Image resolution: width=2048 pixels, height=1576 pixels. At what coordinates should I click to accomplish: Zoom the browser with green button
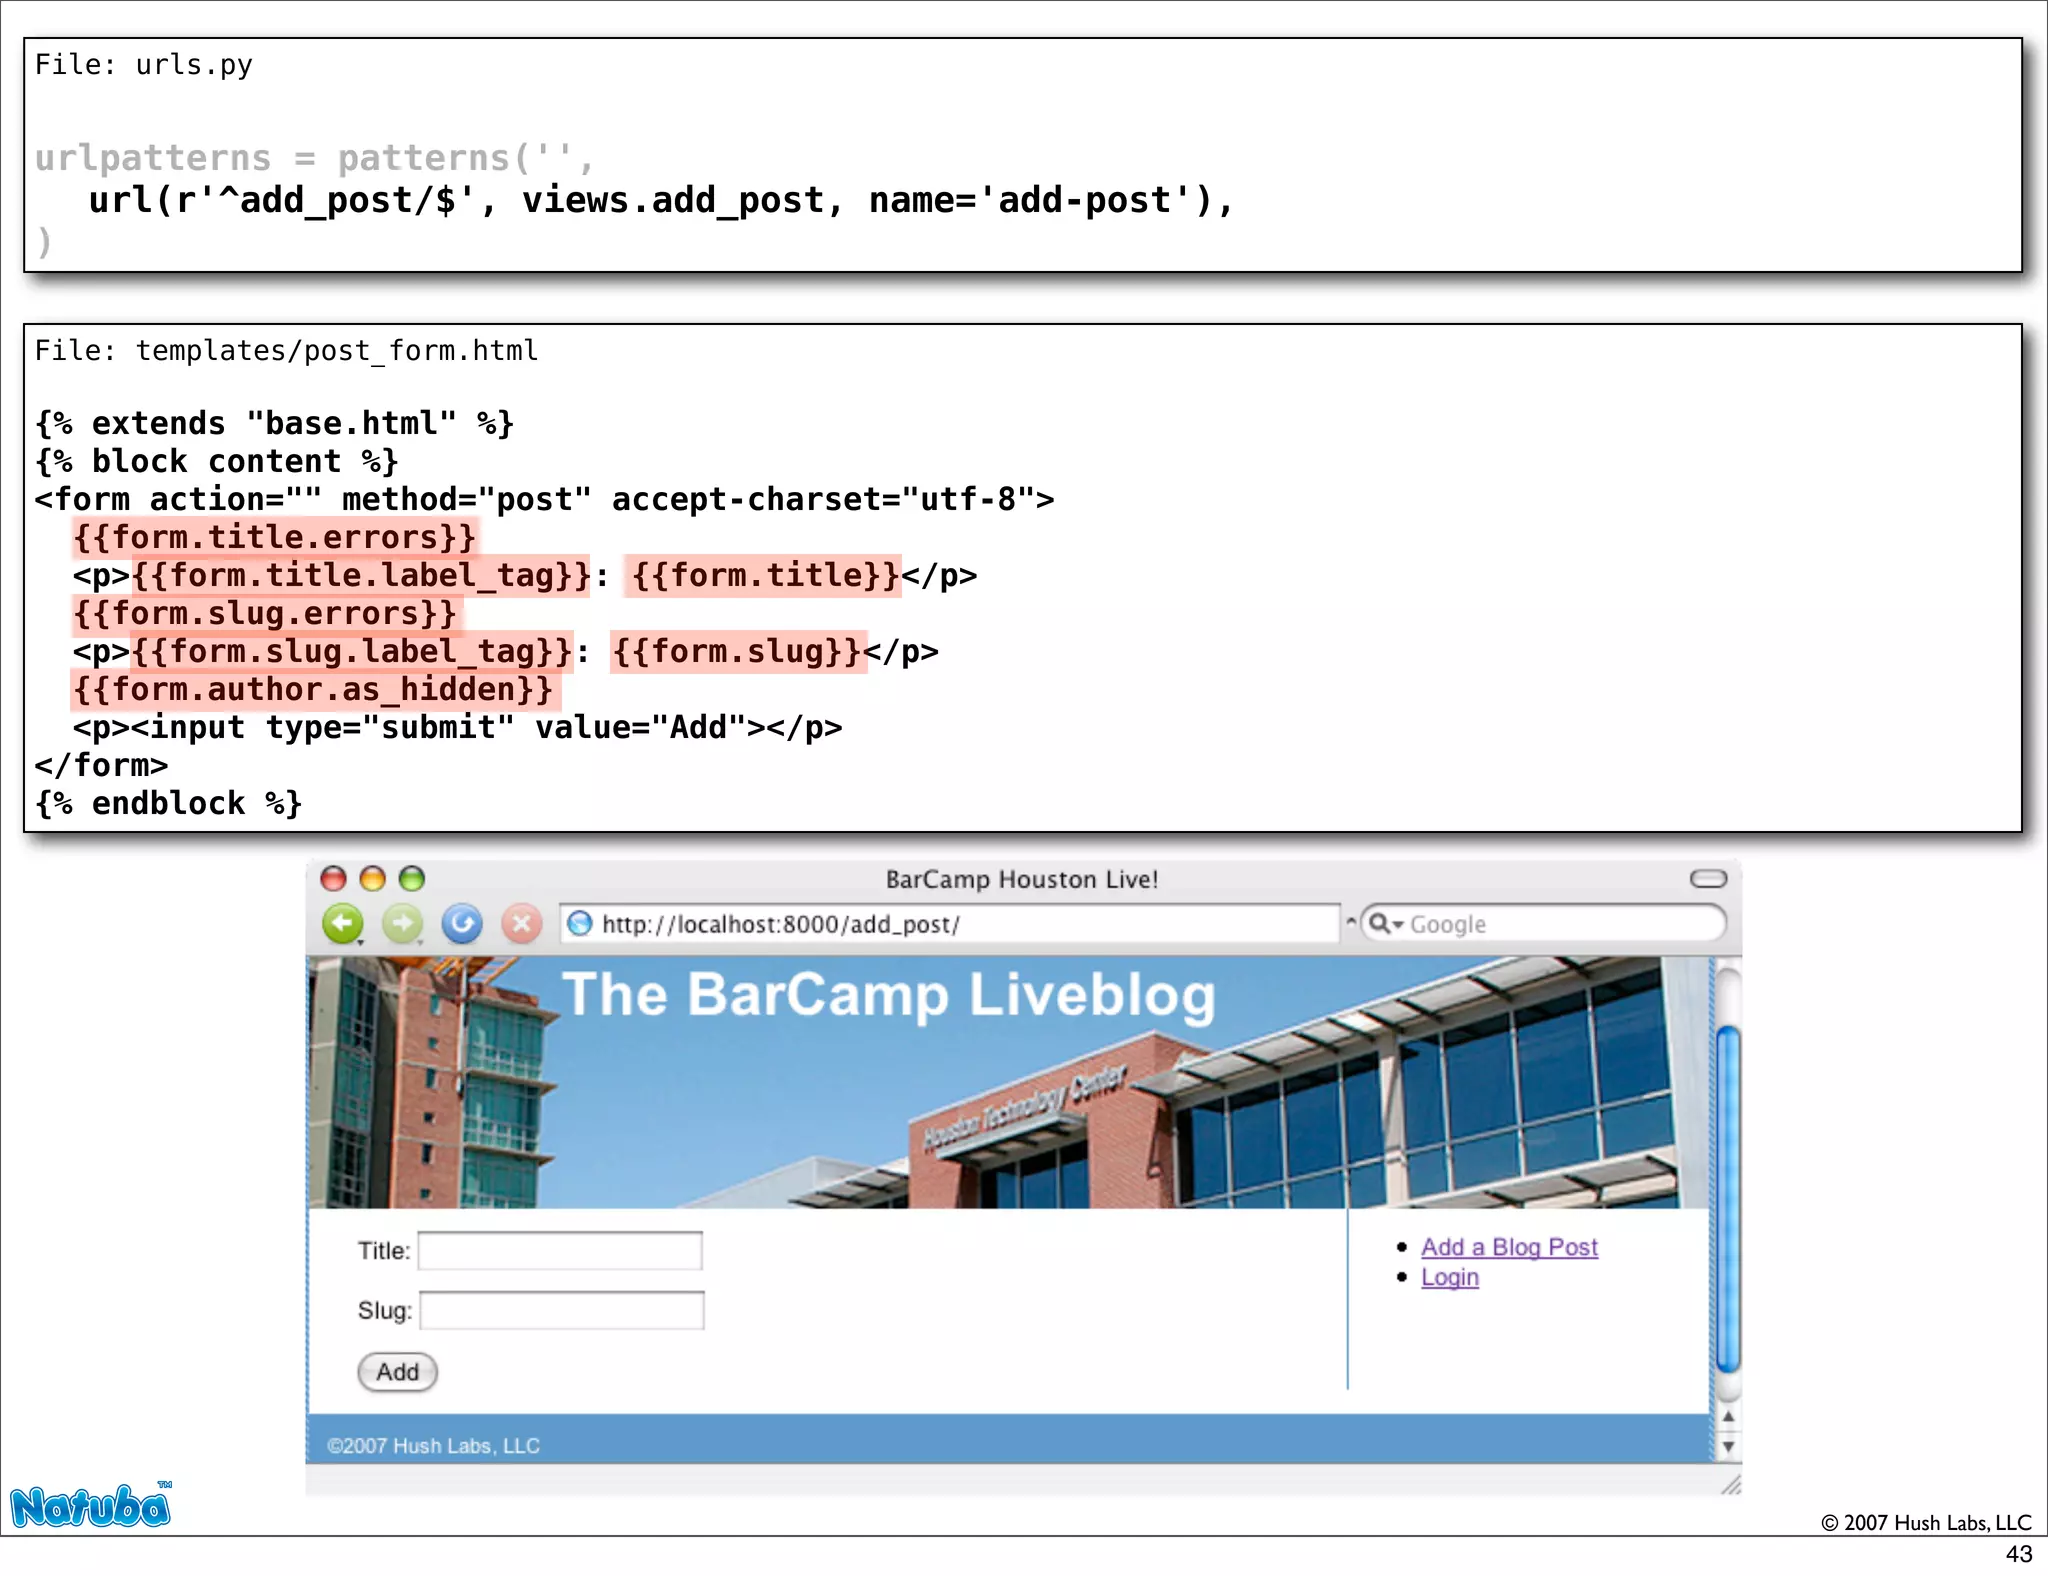pos(412,879)
